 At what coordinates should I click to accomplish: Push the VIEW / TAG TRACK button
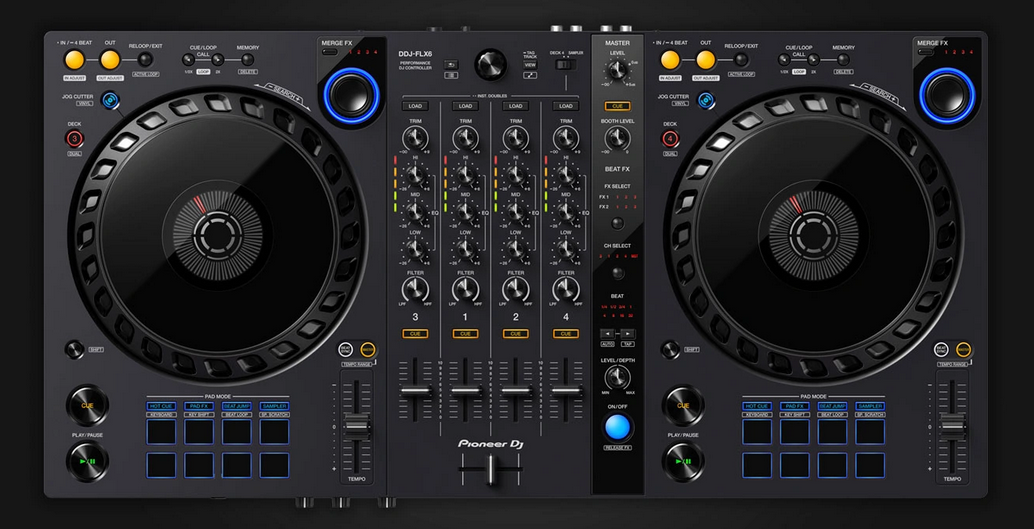coord(530,65)
